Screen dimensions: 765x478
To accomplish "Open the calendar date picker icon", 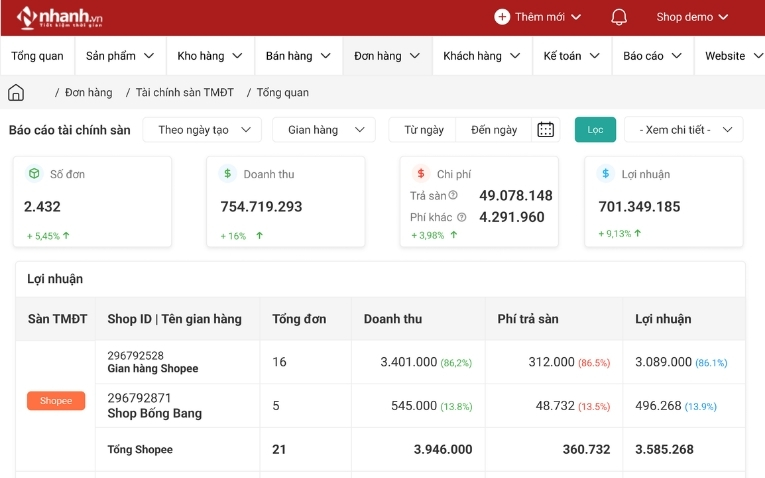I will [545, 130].
